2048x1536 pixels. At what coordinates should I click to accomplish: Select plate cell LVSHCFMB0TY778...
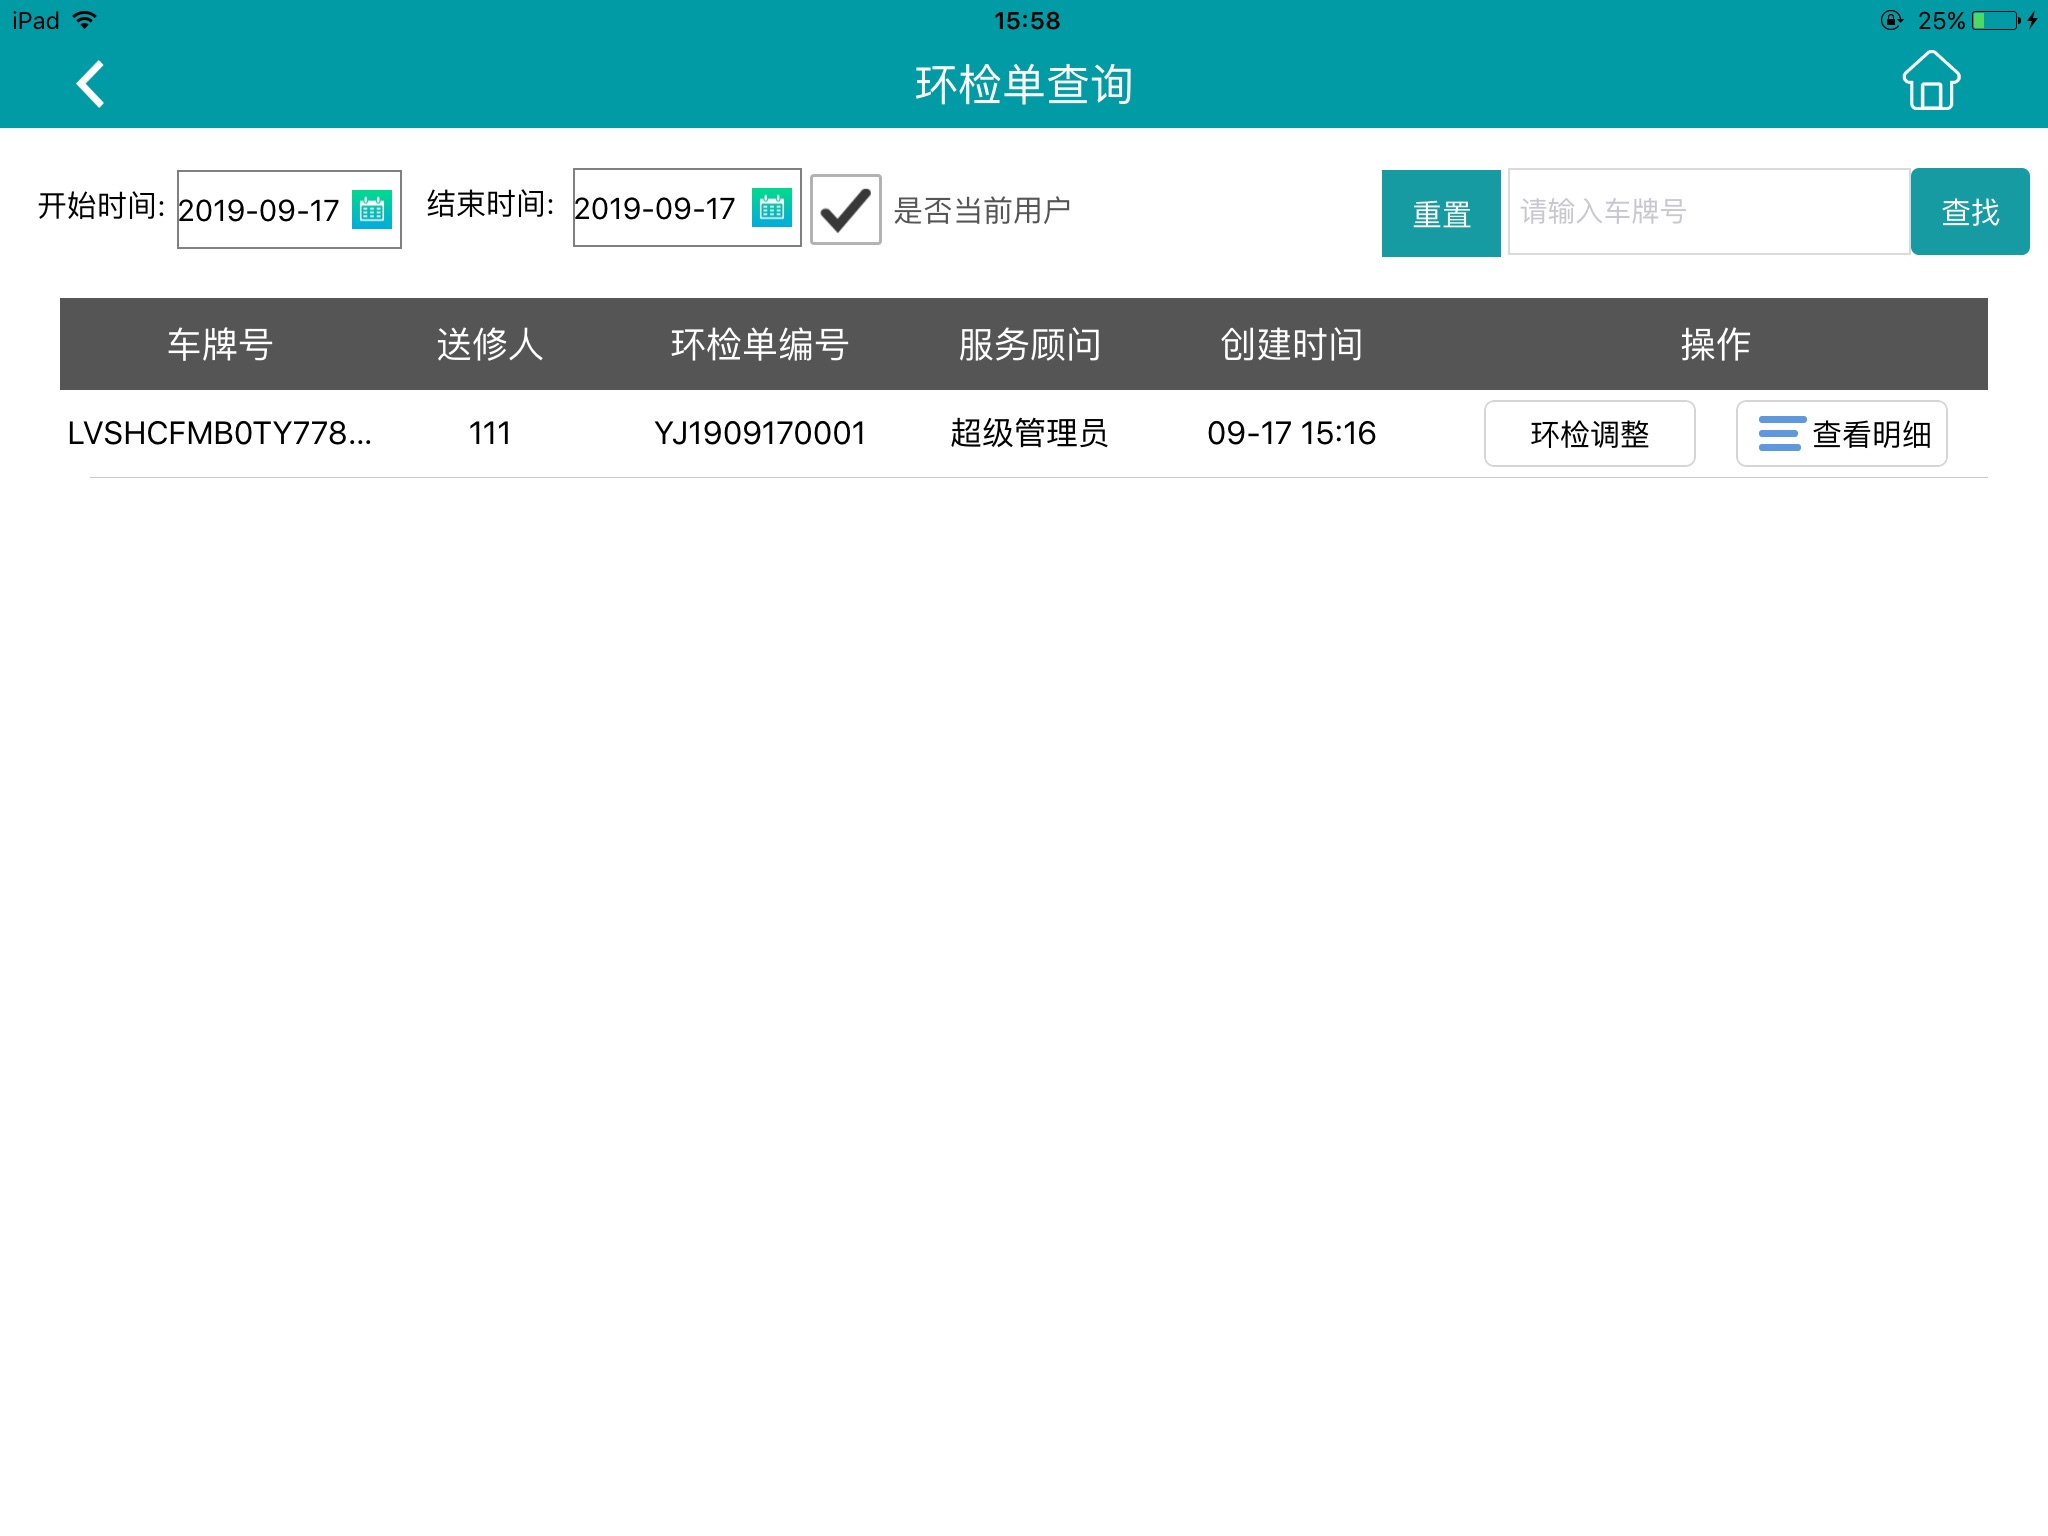click(x=219, y=433)
